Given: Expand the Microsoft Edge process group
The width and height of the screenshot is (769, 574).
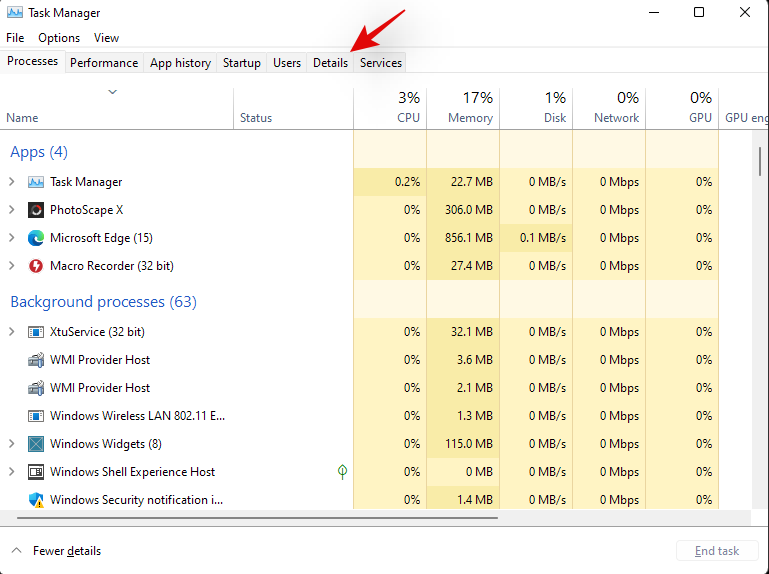Looking at the screenshot, I should [x=12, y=238].
